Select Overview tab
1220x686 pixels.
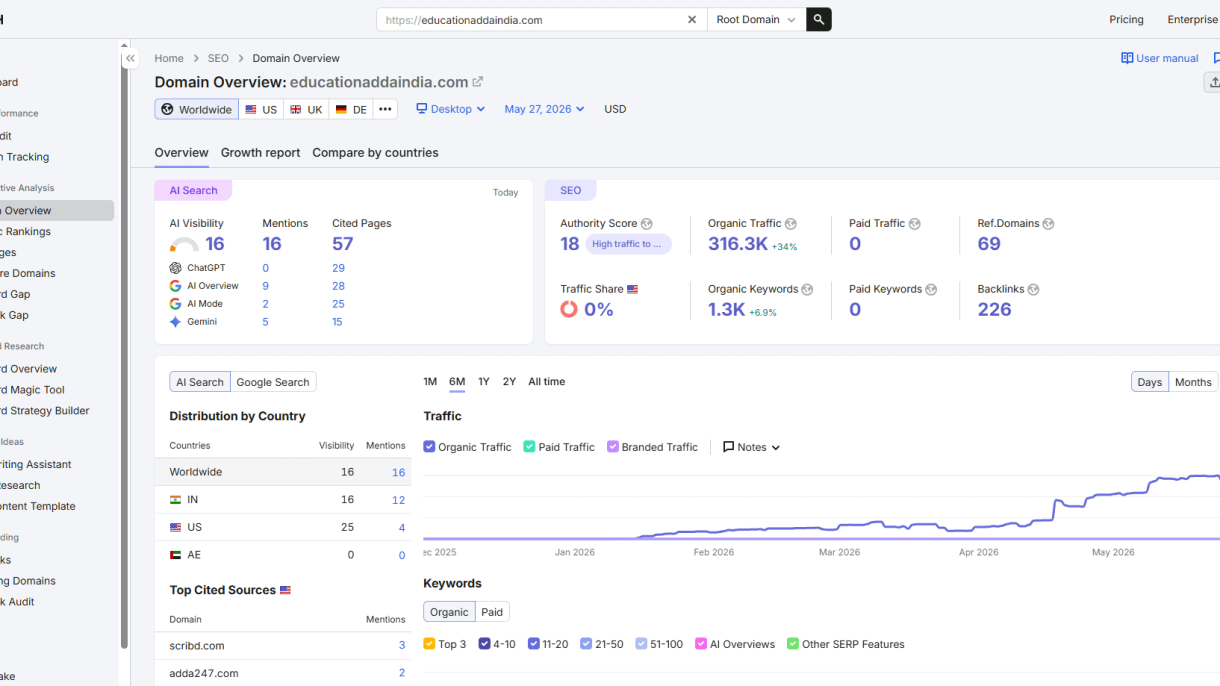(x=181, y=153)
